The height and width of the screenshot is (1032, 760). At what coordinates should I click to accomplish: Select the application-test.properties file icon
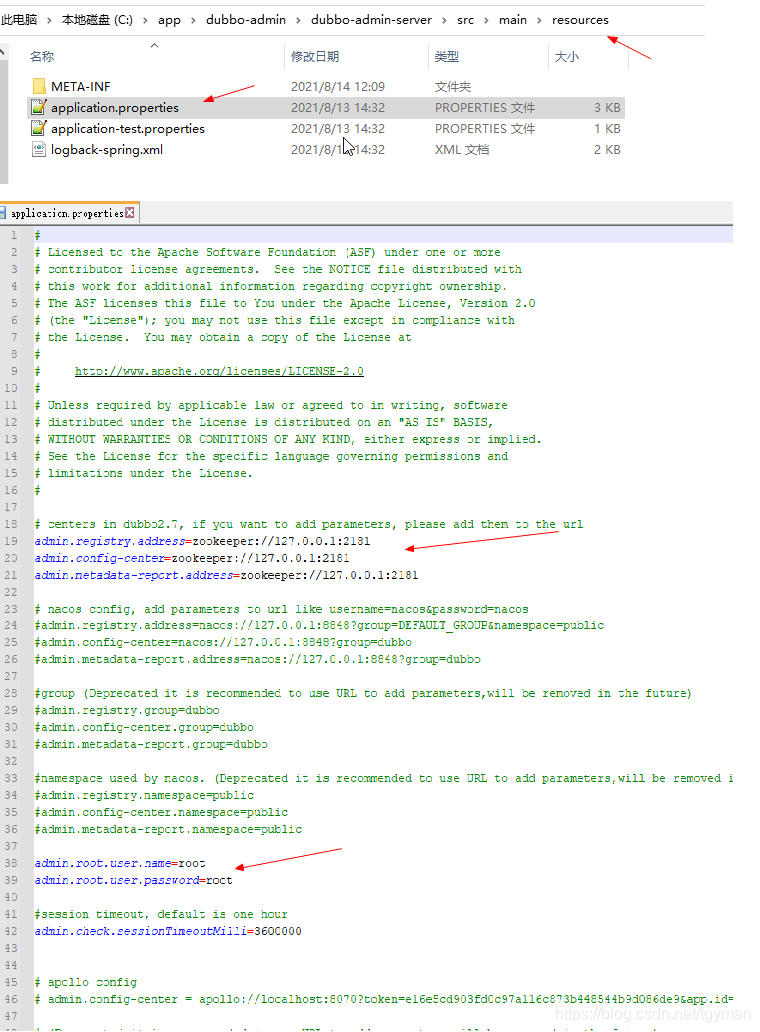click(39, 128)
